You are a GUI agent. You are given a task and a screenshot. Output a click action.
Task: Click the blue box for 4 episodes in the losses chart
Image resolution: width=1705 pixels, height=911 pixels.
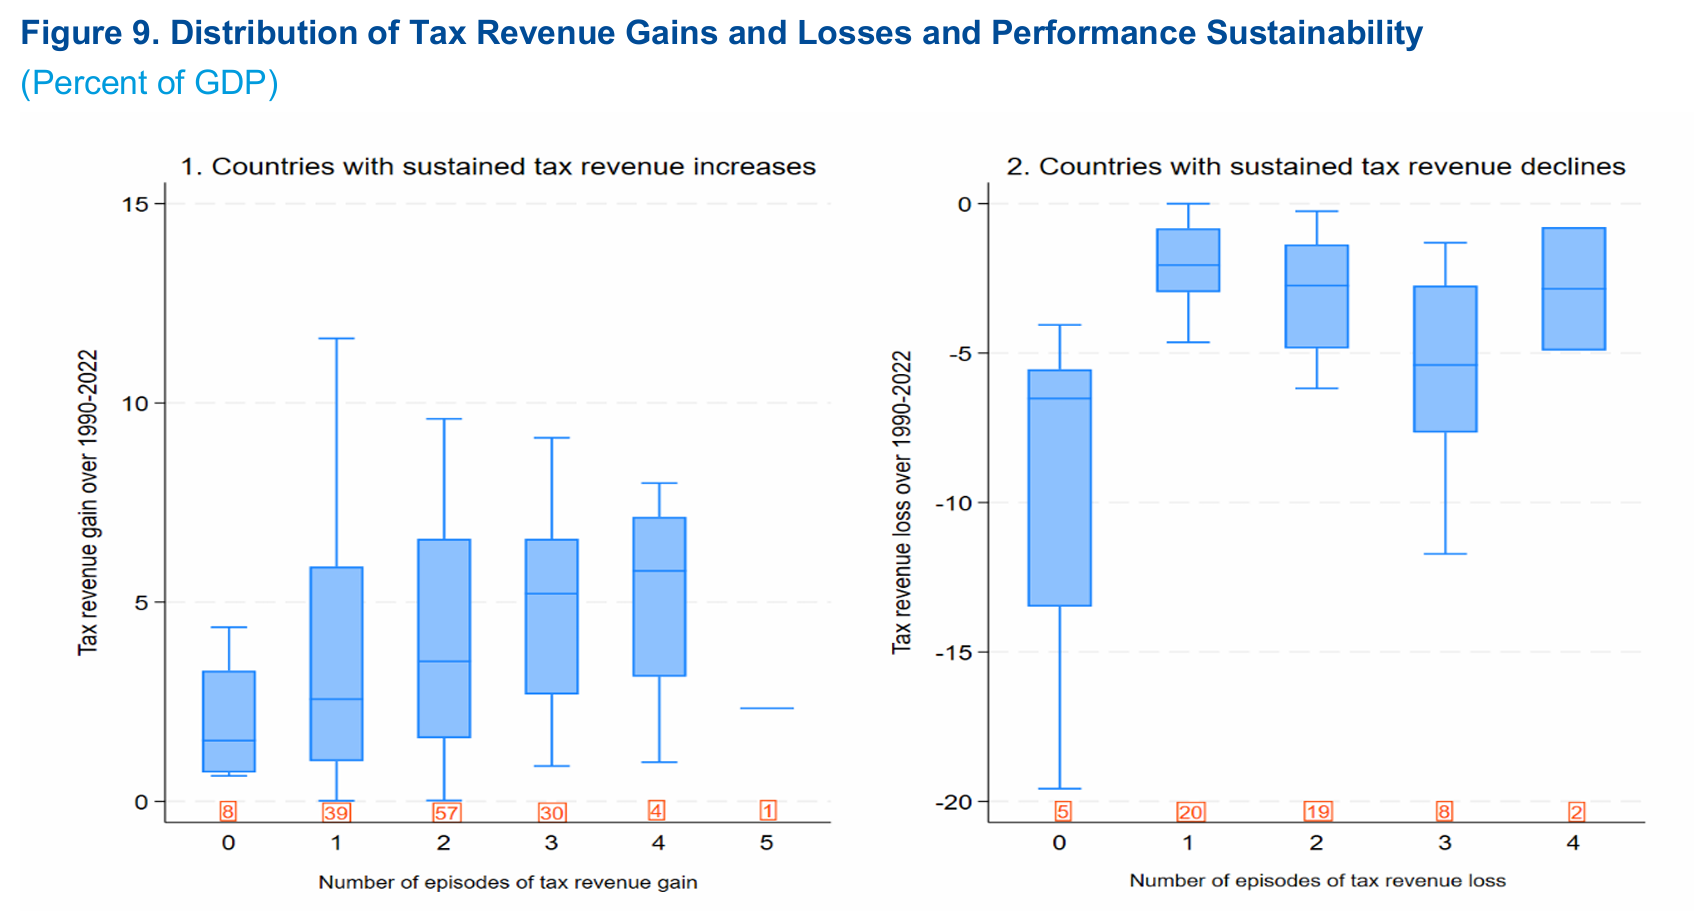[x=1574, y=288]
